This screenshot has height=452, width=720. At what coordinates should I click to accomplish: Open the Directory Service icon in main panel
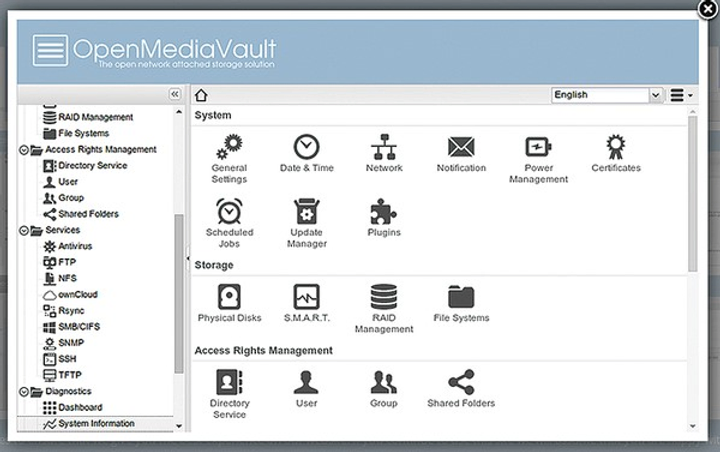pyautogui.click(x=229, y=394)
